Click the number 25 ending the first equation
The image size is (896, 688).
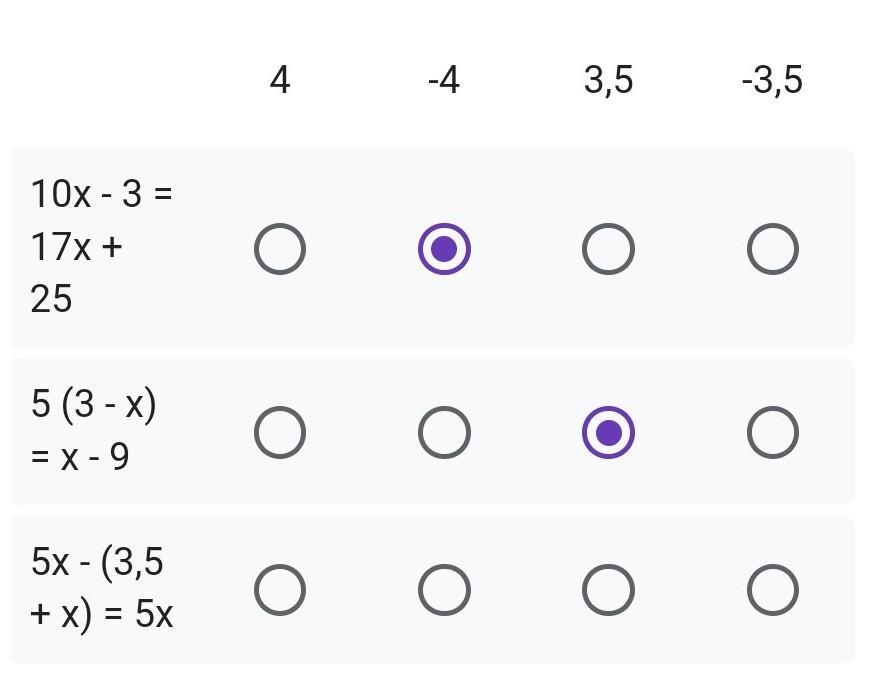click(x=51, y=299)
